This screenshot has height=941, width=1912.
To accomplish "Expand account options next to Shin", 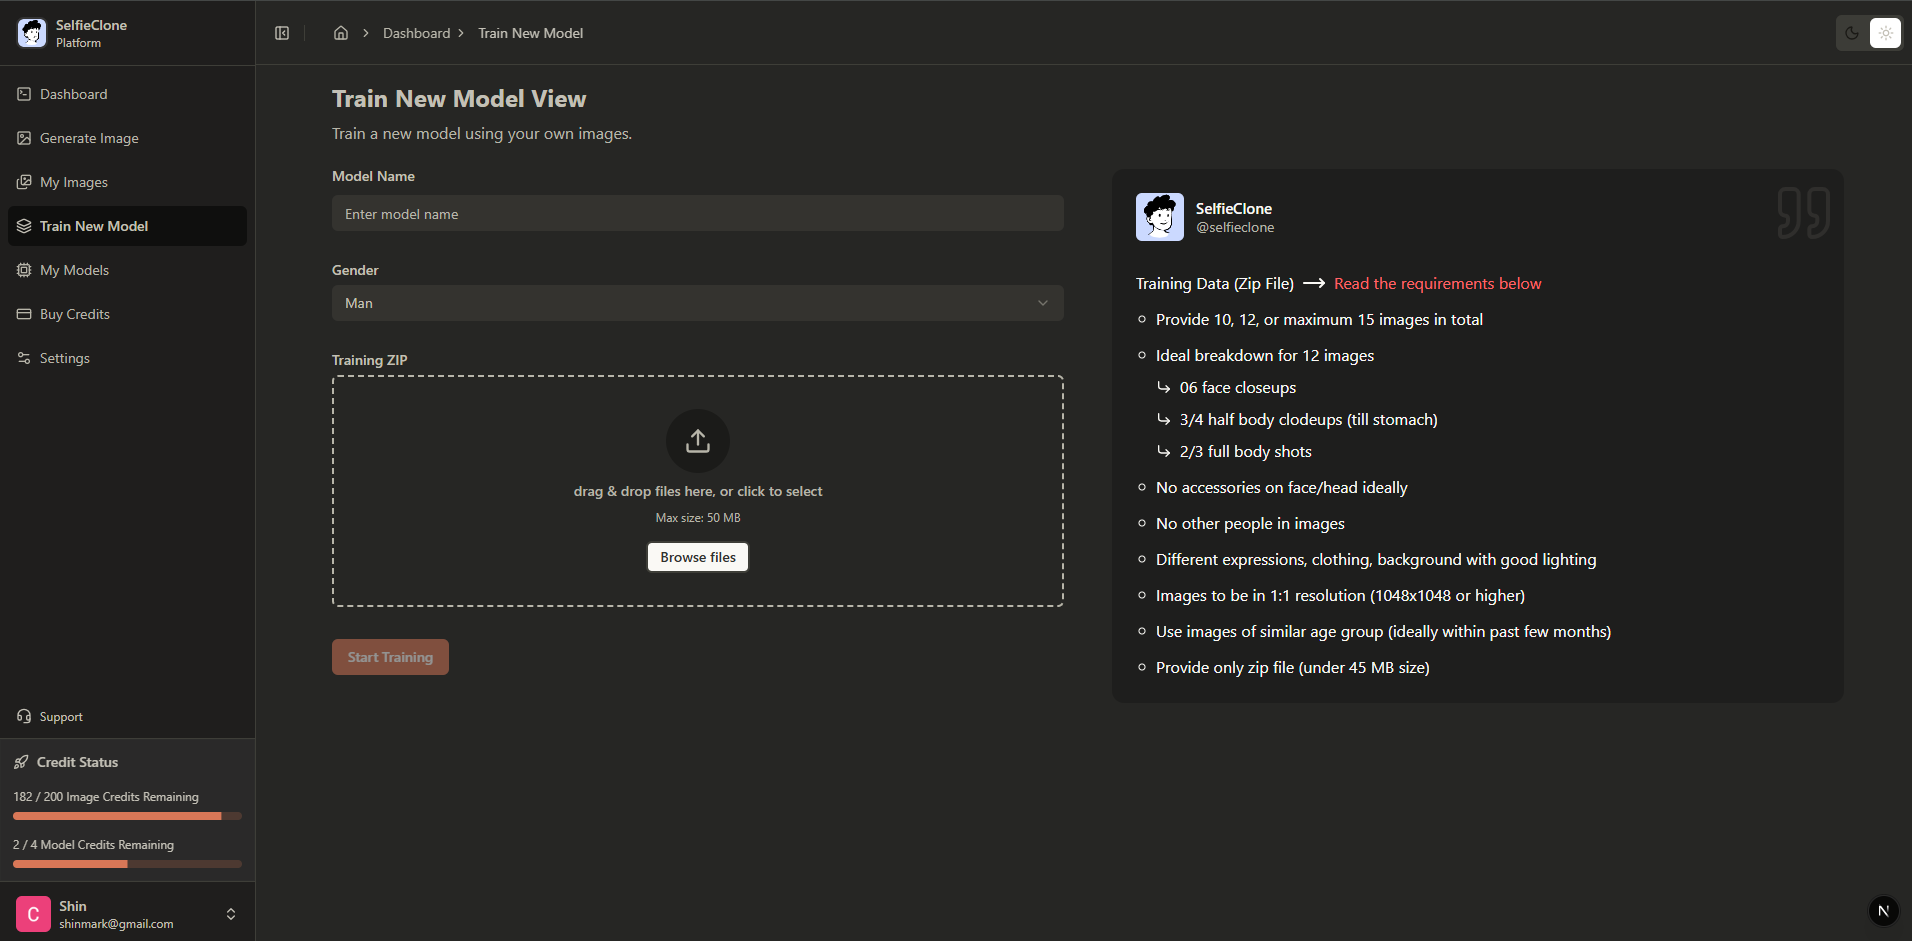I will 231,913.
